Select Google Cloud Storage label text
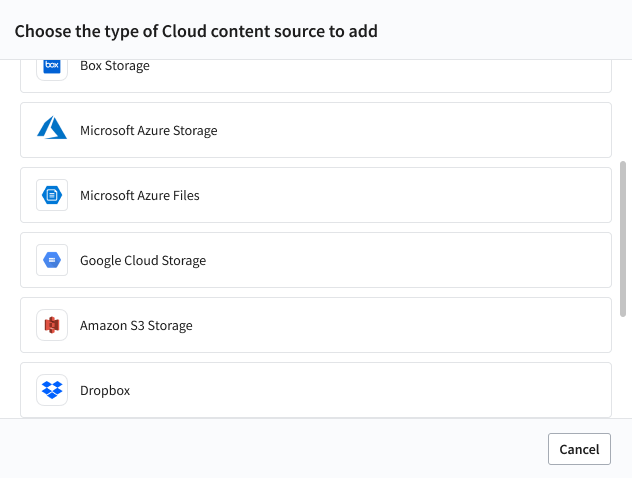The width and height of the screenshot is (632, 478). point(142,260)
